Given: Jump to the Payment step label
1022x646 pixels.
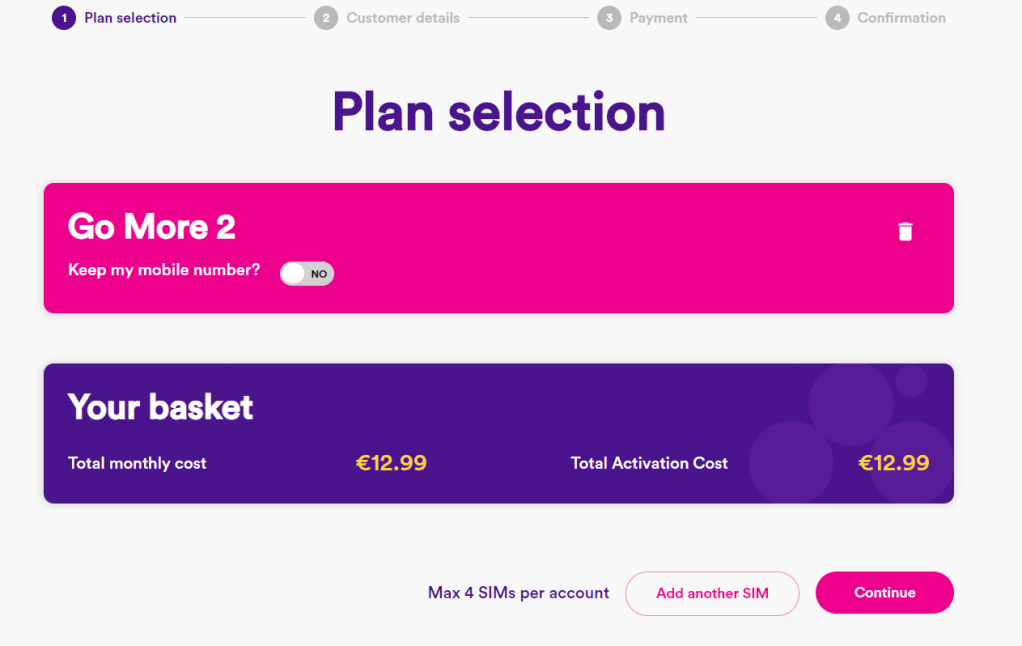Looking at the screenshot, I should click(x=658, y=18).
